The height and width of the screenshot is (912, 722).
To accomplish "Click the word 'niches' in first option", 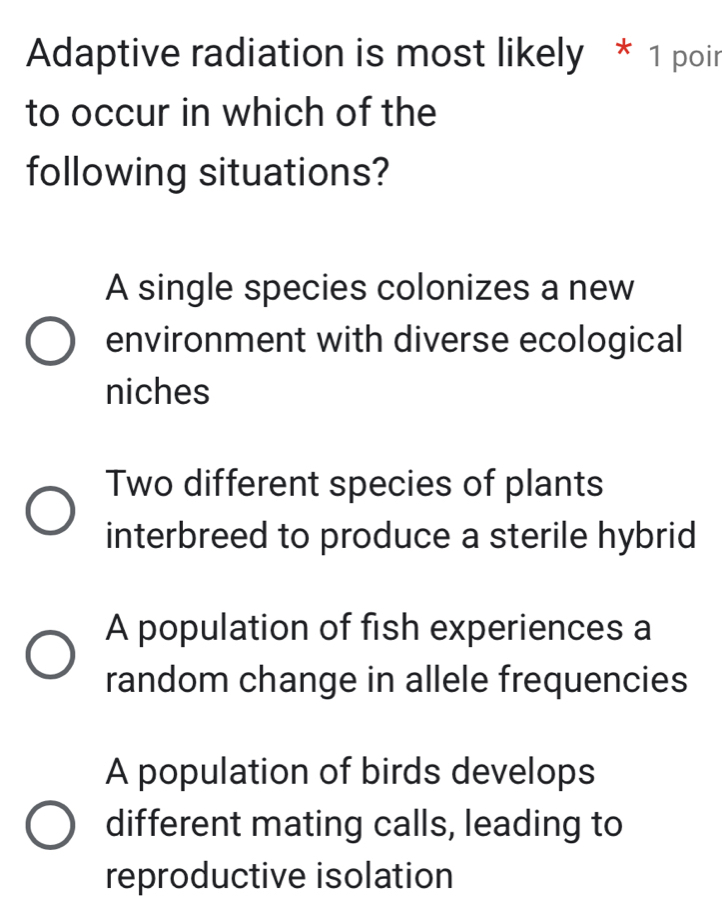I will click(x=155, y=390).
